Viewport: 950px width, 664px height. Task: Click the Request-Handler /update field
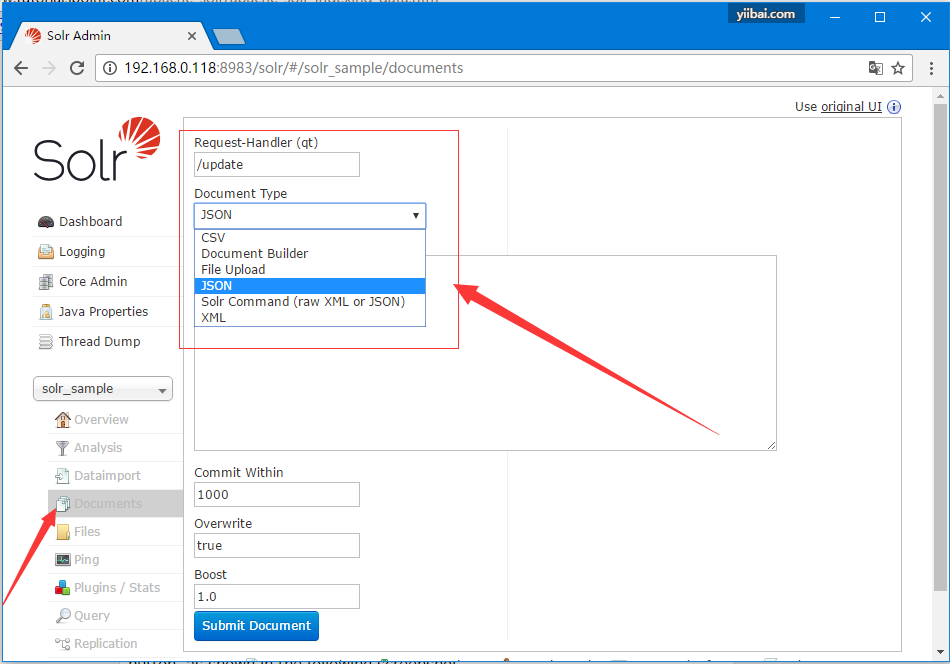pos(276,165)
